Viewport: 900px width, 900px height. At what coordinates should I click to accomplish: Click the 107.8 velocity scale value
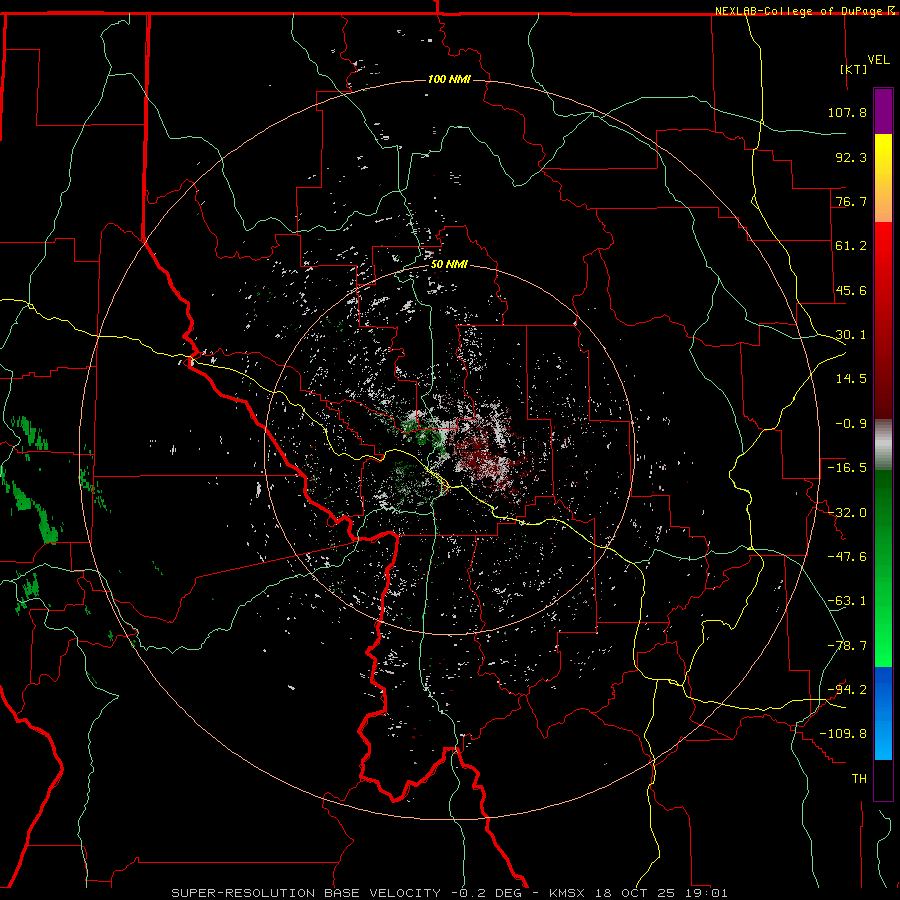pos(847,112)
